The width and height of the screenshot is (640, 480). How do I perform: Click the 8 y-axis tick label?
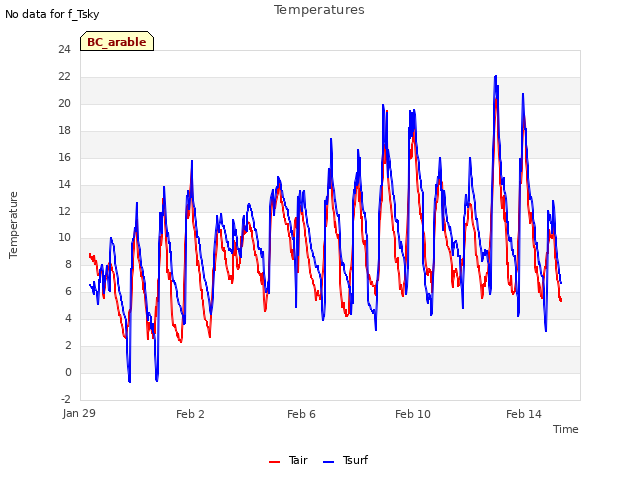[x=68, y=264]
